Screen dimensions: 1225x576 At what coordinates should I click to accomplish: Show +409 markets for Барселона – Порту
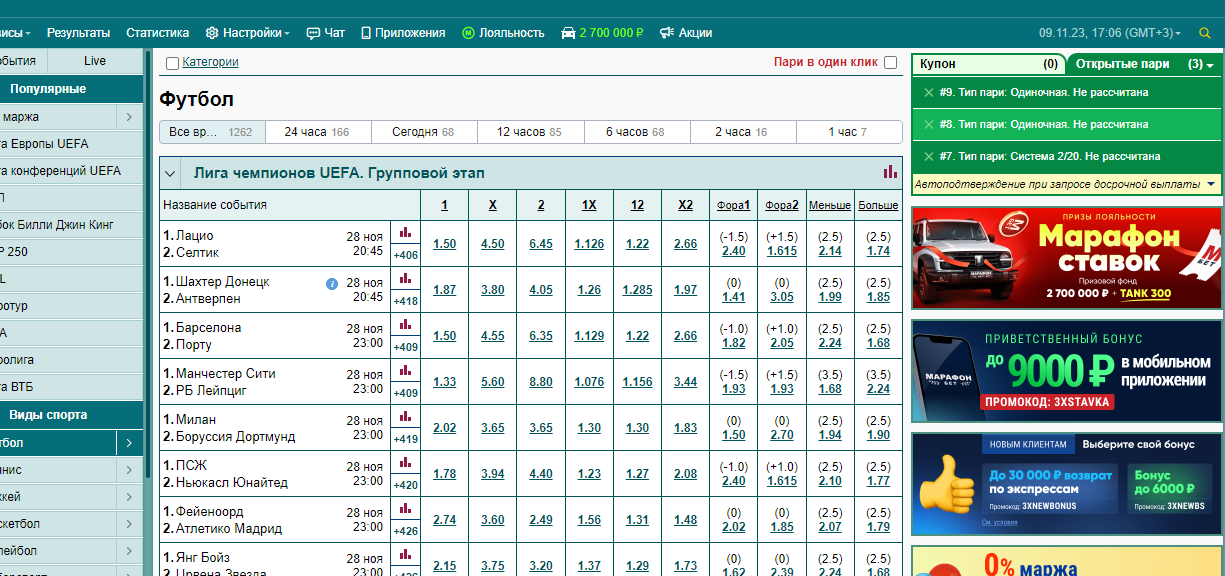coord(406,347)
